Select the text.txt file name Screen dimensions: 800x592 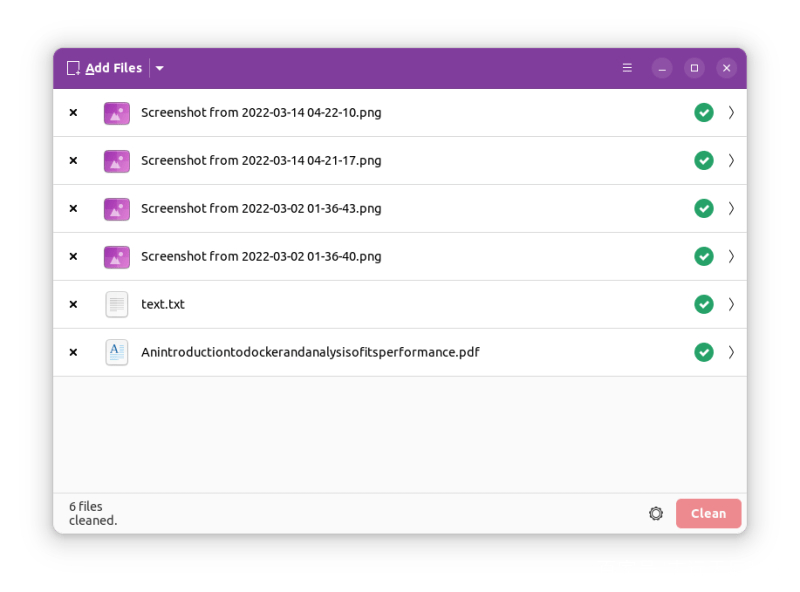pyautogui.click(x=163, y=304)
